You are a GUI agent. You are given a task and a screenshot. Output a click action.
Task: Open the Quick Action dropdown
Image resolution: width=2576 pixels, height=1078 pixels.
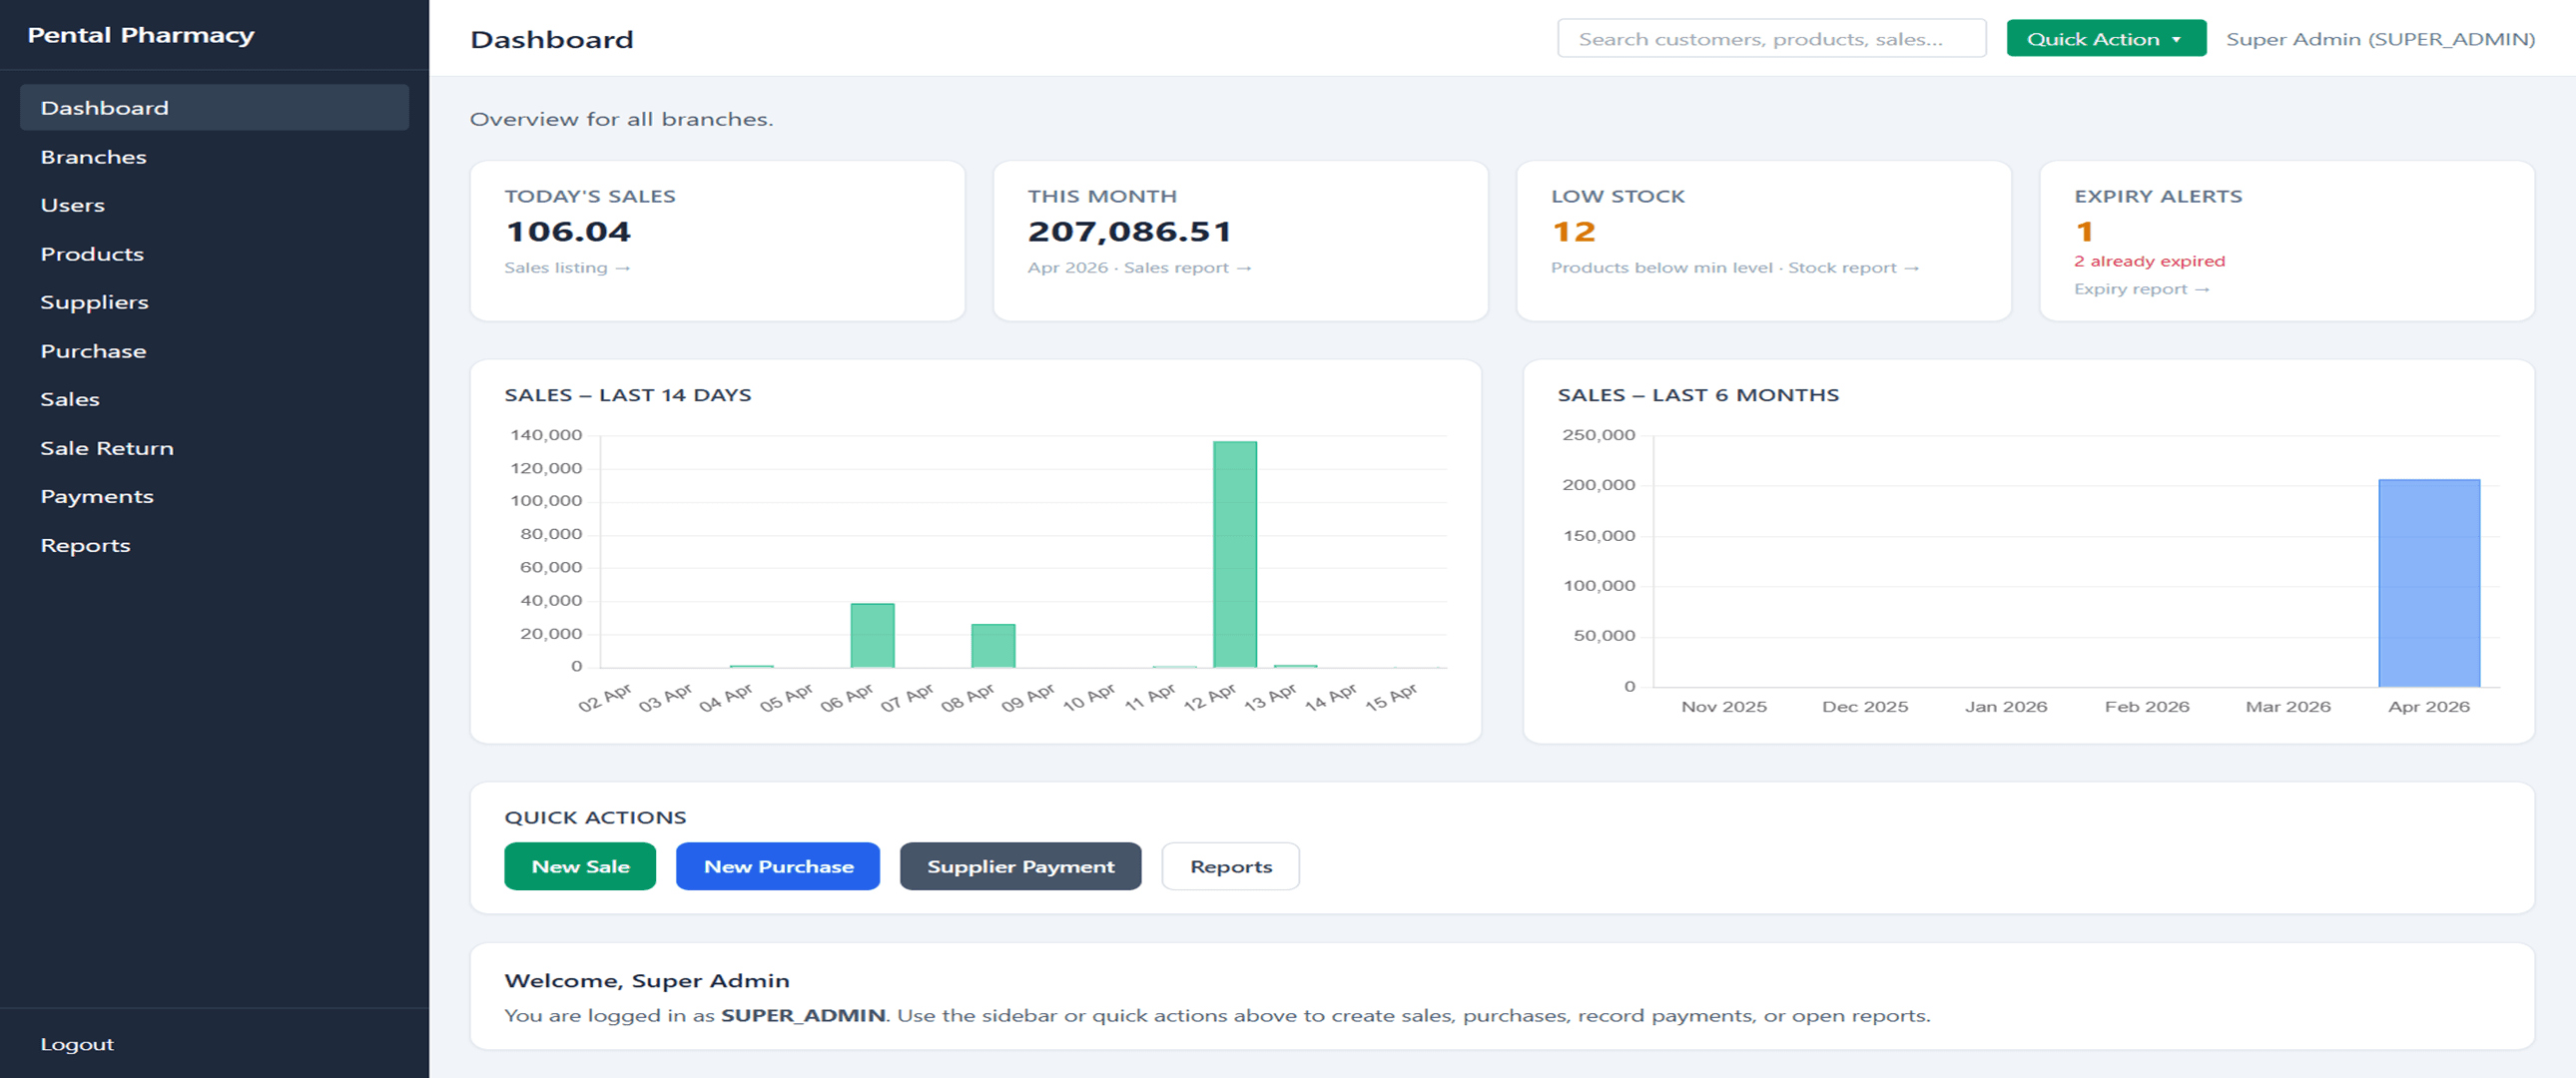coord(2105,38)
